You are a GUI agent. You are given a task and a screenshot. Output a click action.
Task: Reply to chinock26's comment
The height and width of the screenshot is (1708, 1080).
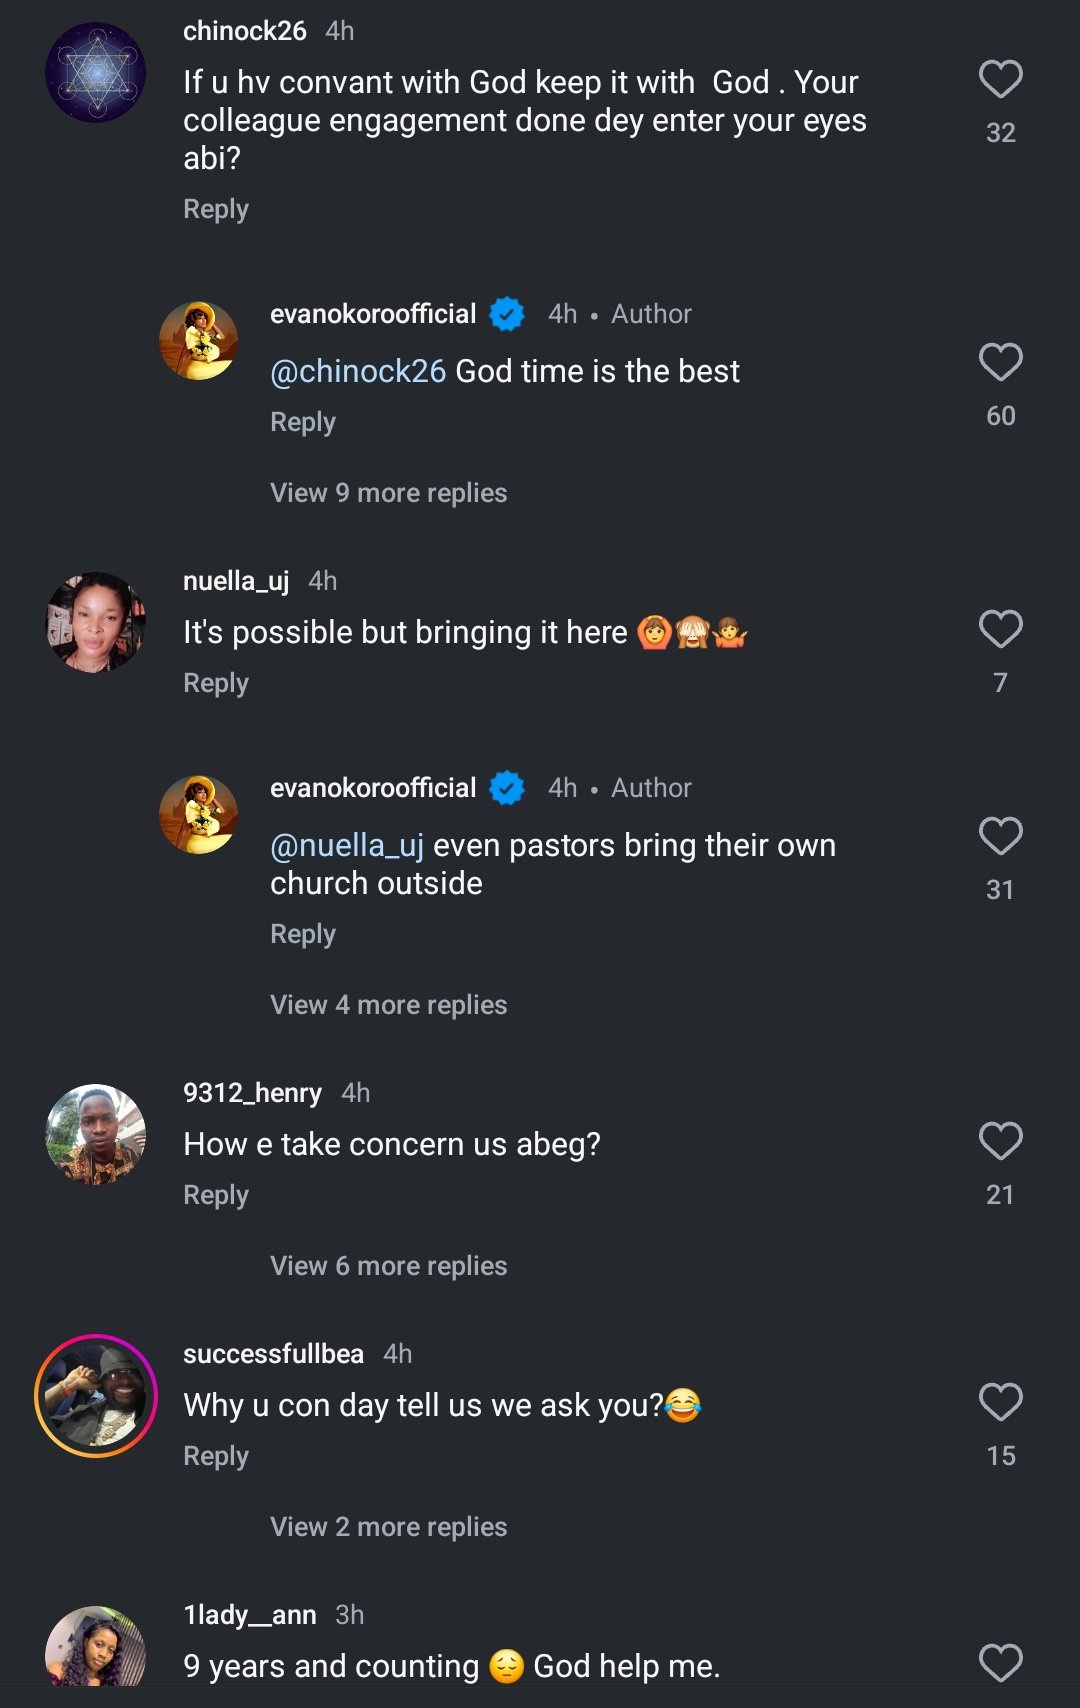216,209
